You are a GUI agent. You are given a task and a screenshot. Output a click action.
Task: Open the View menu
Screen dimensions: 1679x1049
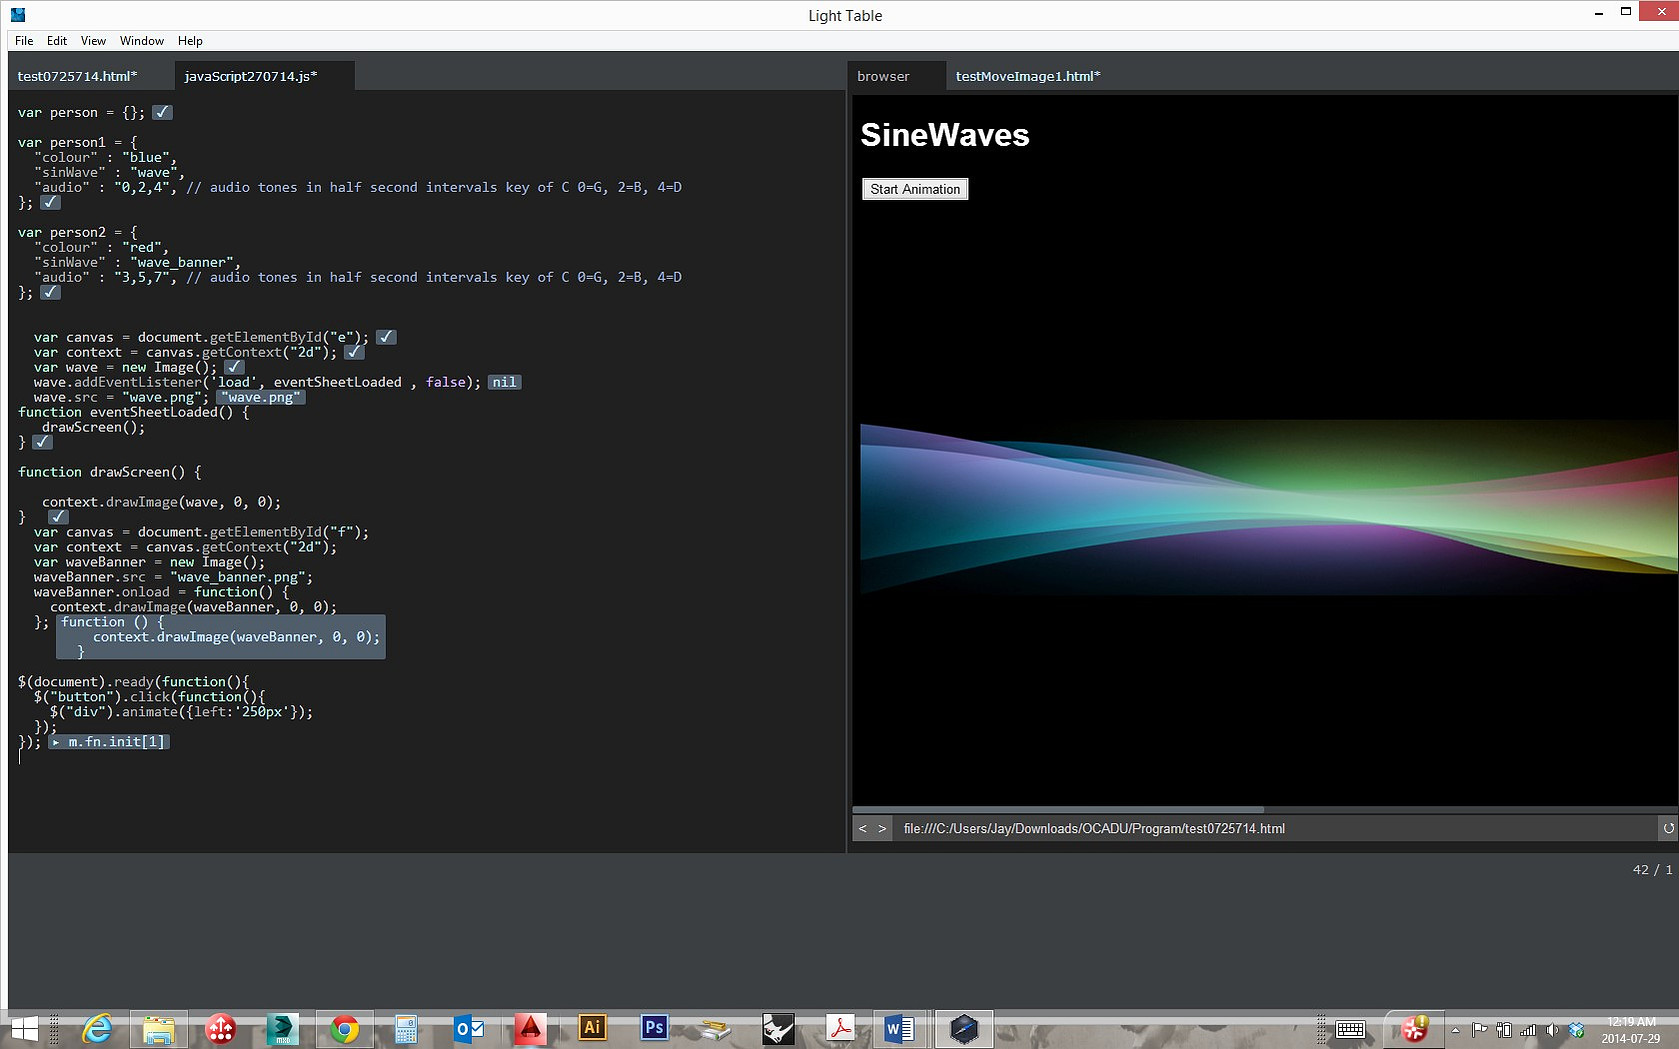tap(93, 41)
